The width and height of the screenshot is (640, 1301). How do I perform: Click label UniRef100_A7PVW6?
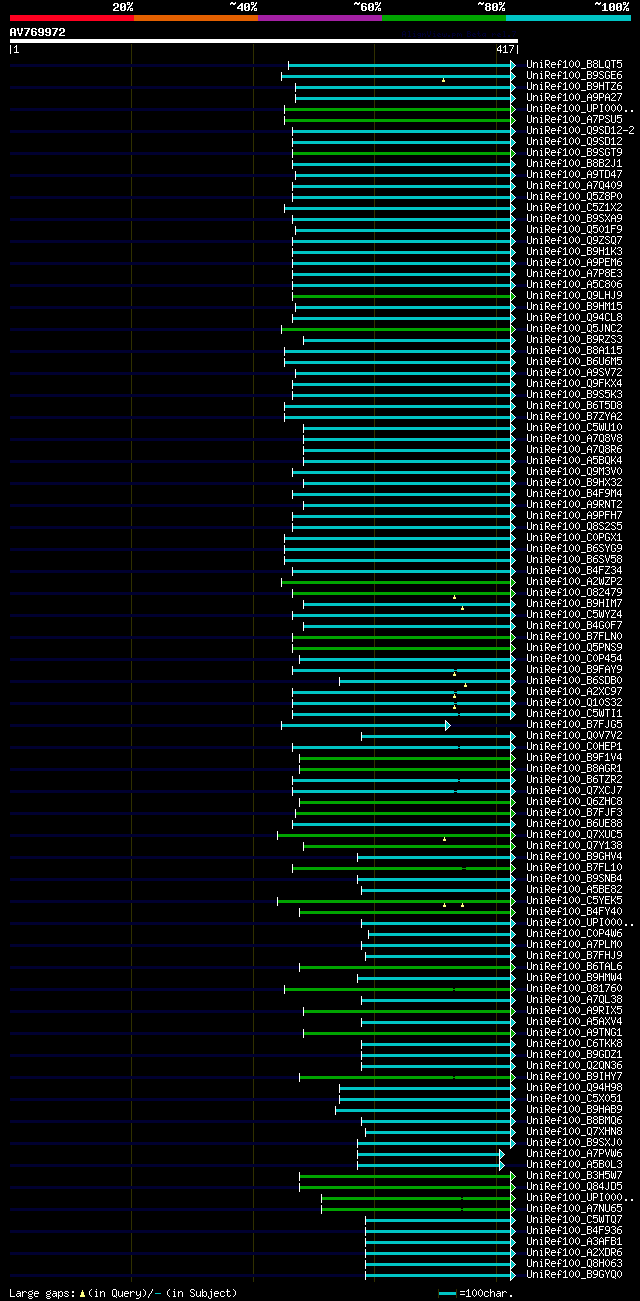click(574, 1153)
